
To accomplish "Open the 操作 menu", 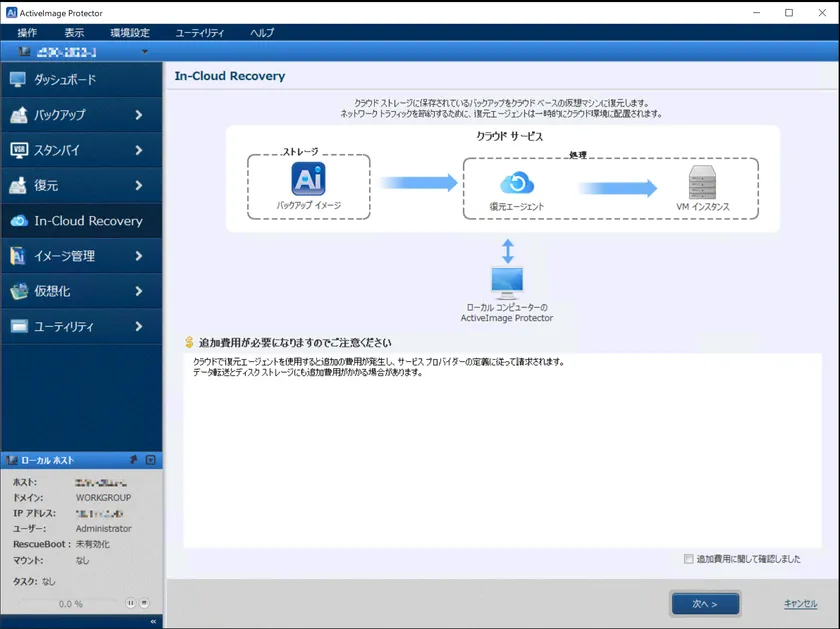I will tap(27, 33).
